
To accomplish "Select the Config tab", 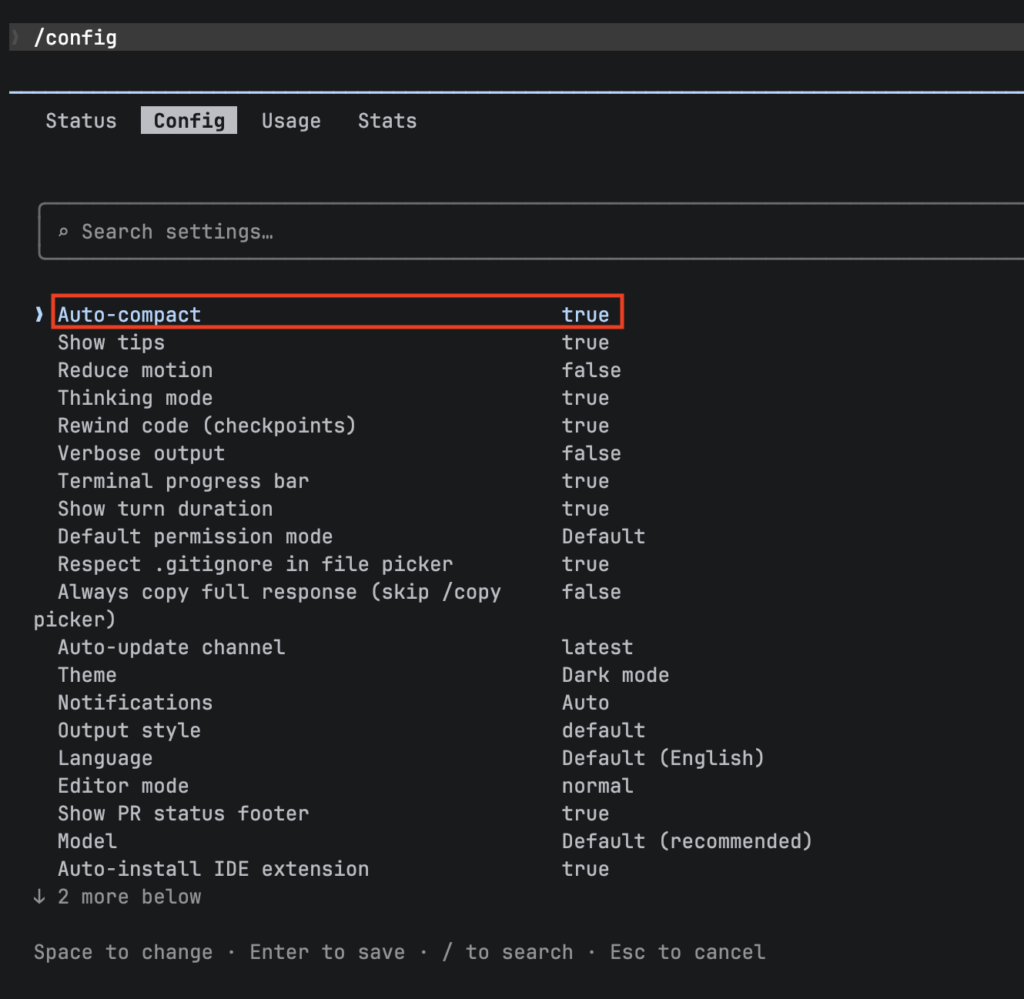I will 189,121.
